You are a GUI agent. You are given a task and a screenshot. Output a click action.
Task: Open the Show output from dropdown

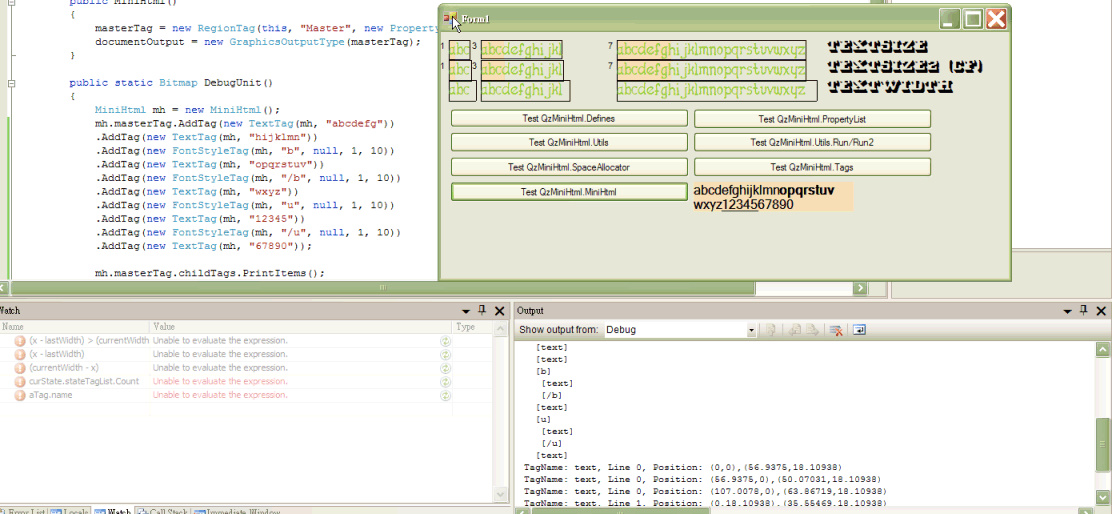coord(751,330)
